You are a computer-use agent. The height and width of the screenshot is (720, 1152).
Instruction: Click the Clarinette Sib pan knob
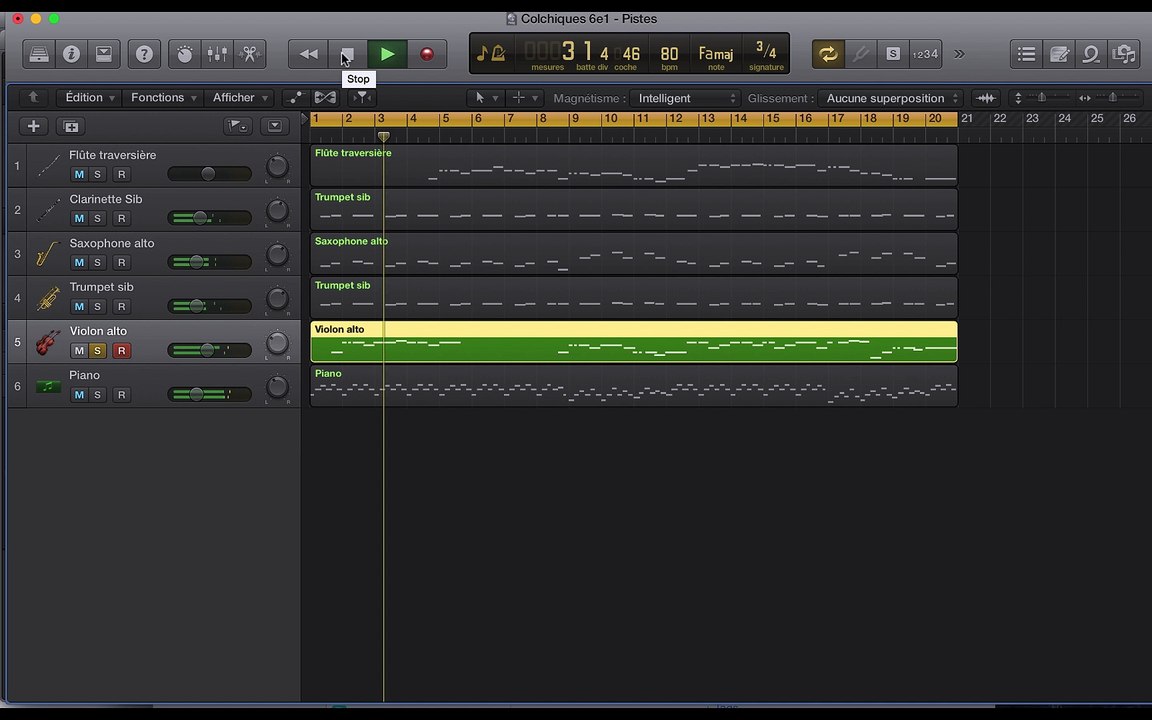tap(277, 211)
